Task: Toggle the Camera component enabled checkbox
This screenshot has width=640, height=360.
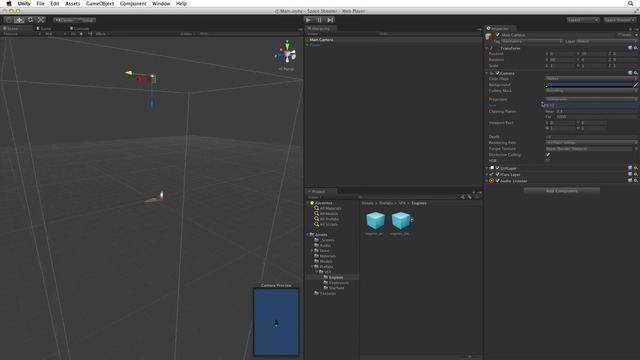Action: click(498, 73)
